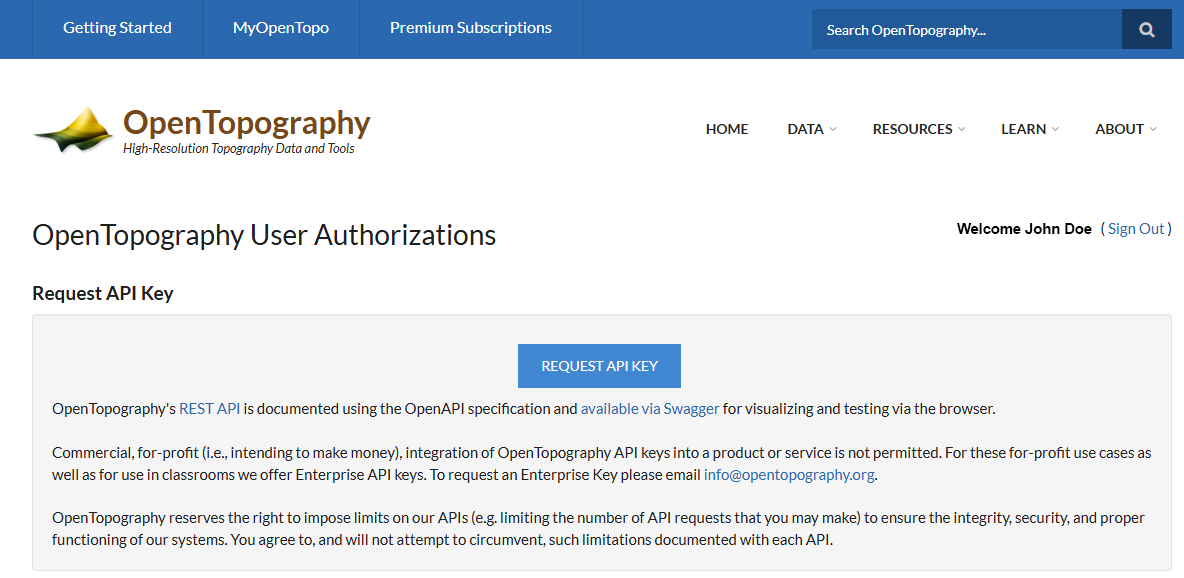This screenshot has height=578, width=1184.
Task: Open the available via Swagger link
Action: pyautogui.click(x=649, y=410)
